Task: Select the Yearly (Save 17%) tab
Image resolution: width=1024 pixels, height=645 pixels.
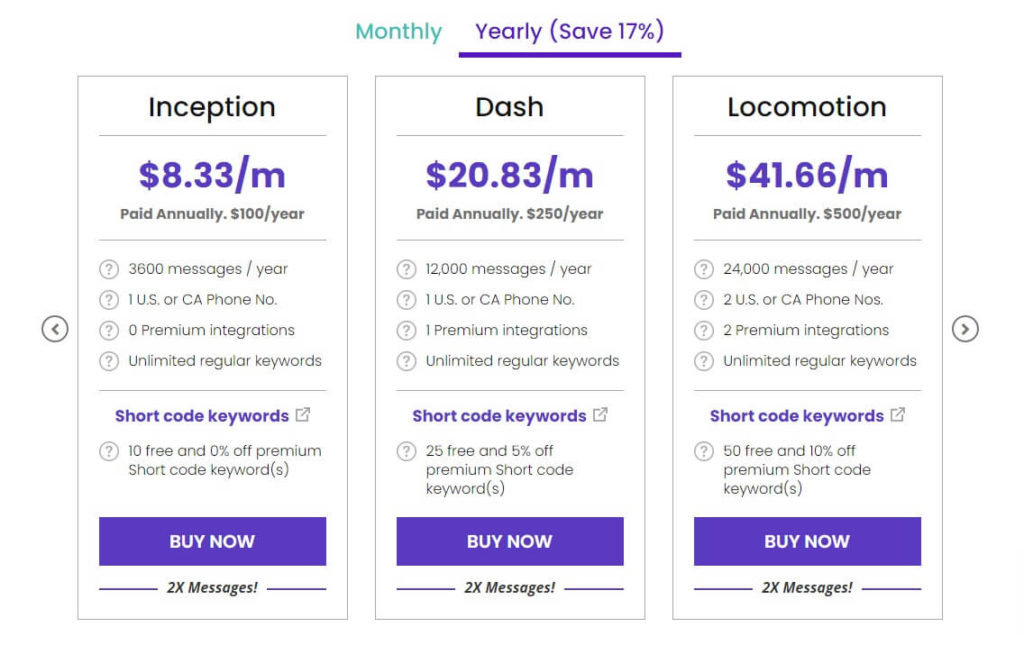Action: [569, 32]
